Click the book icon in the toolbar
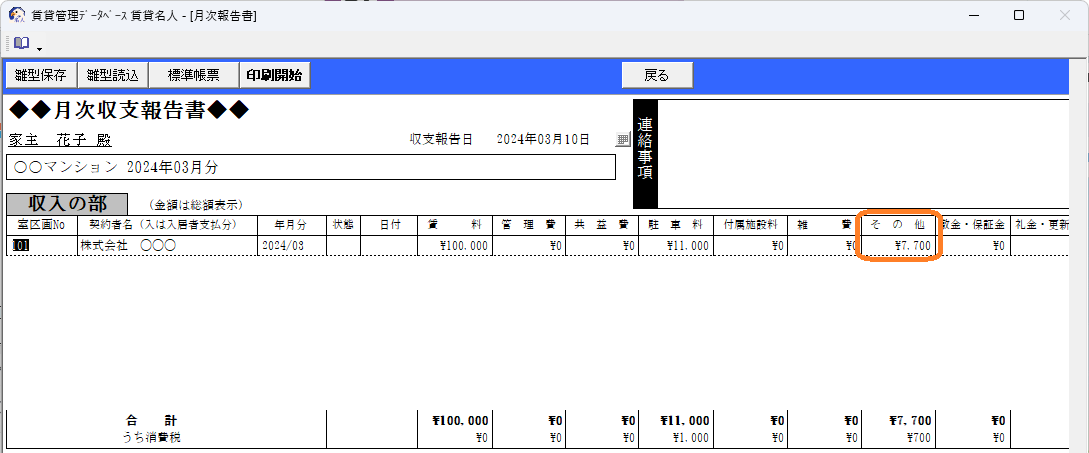The image size is (1089, 453). 21,43
